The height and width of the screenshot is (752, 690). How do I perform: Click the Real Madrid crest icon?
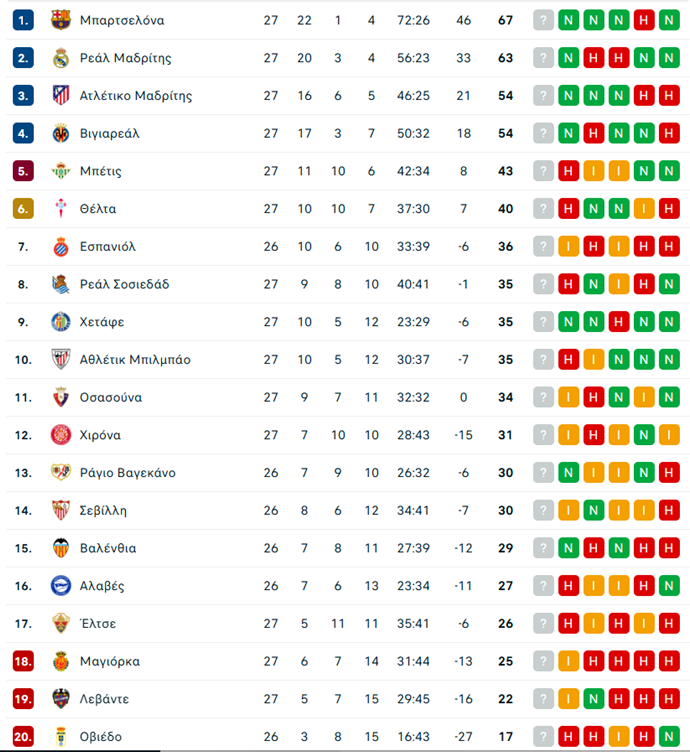point(61,58)
